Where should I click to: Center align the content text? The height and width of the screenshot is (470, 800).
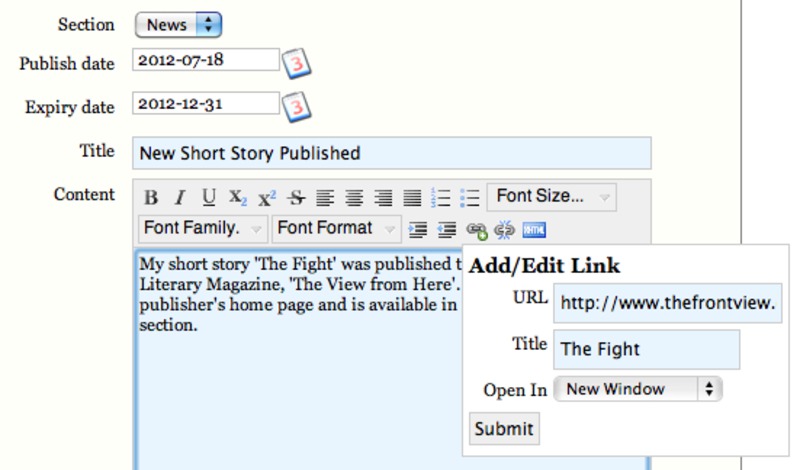[x=354, y=197]
